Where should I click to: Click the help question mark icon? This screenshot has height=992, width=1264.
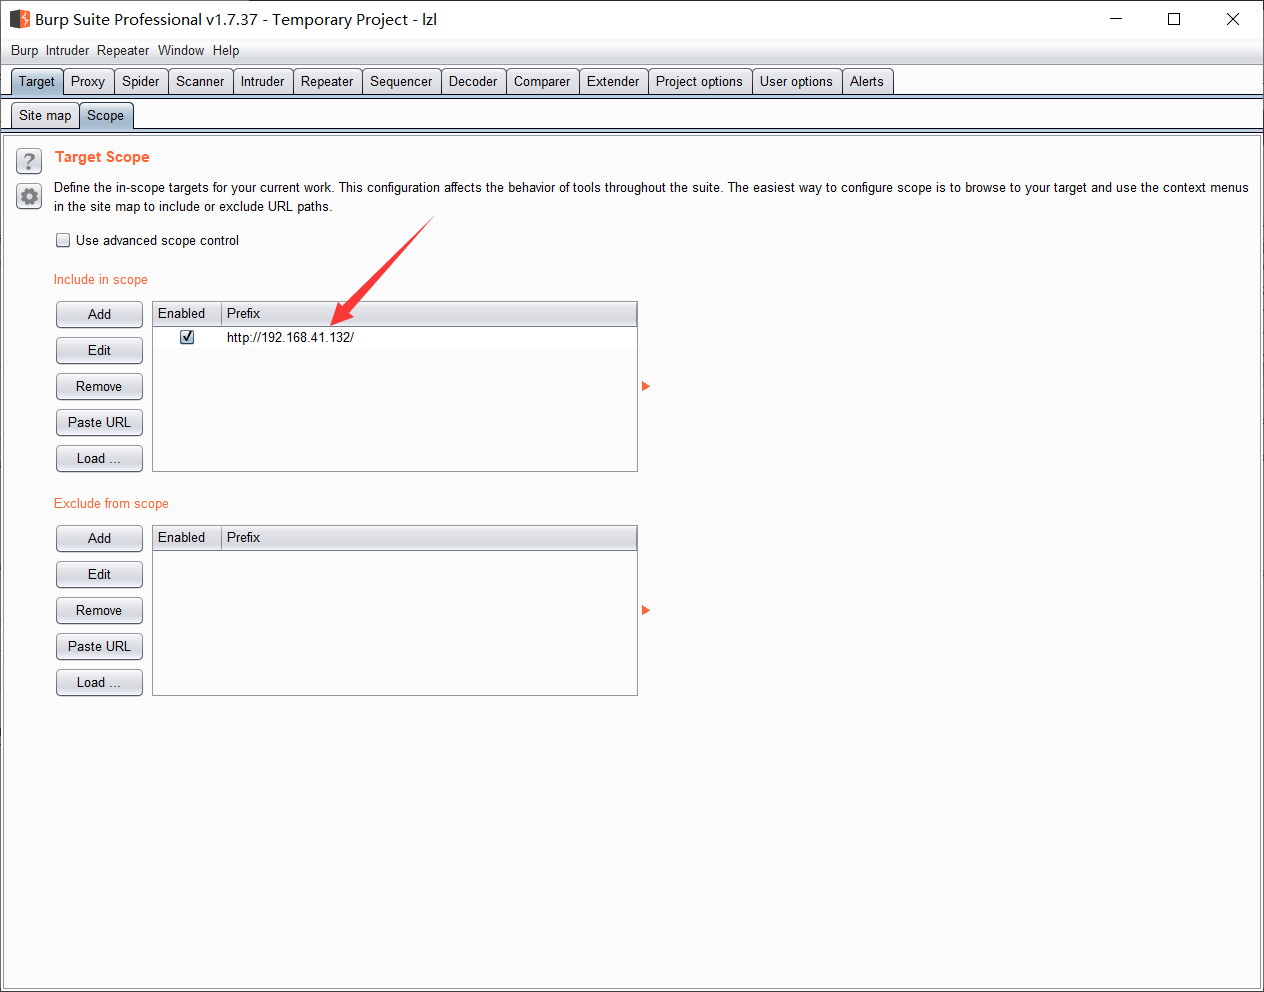(28, 161)
